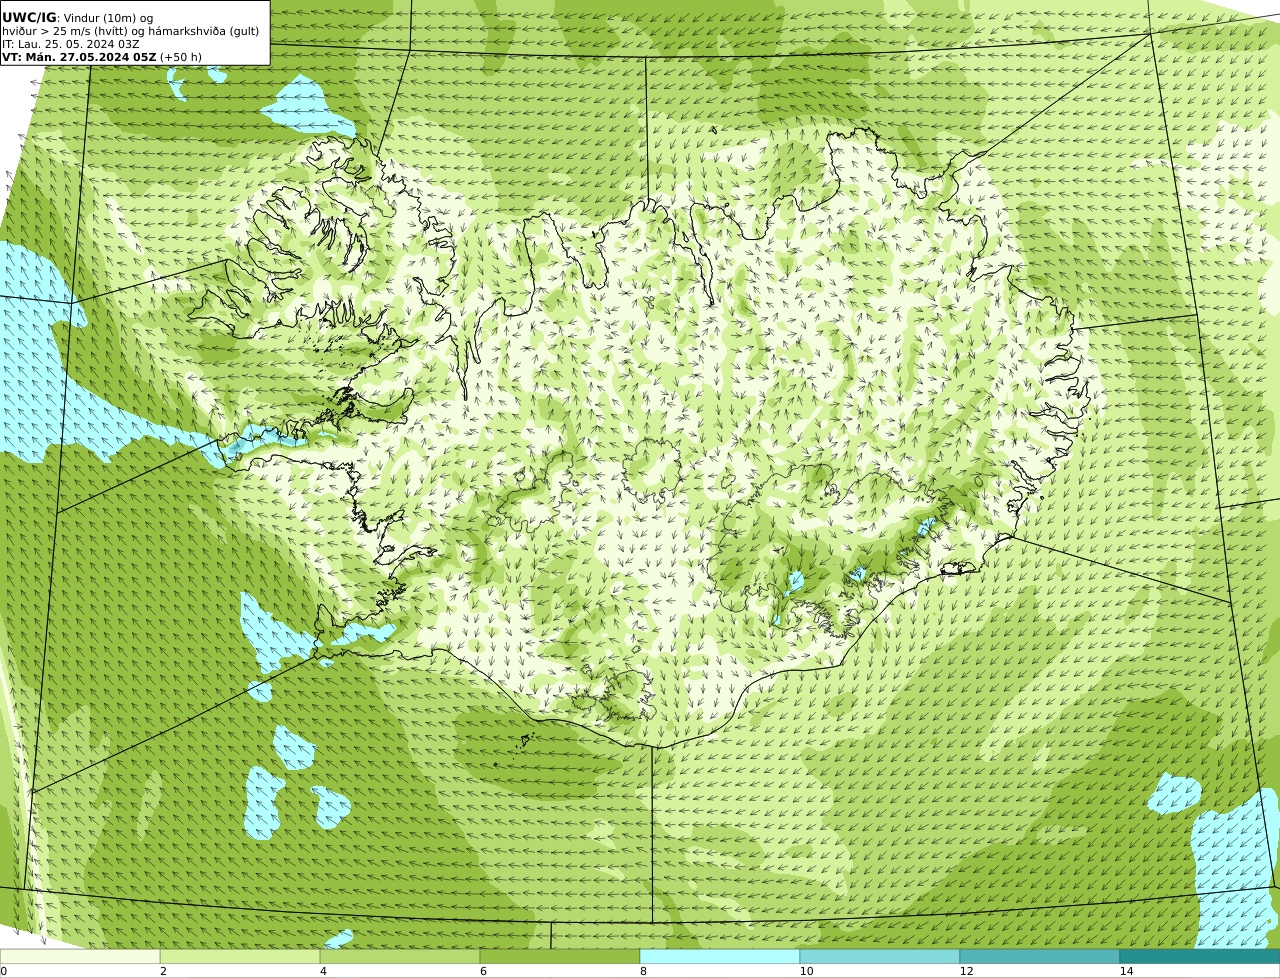Click the palest 0–2 m/s legend swatch
1280x978 pixels.
[80, 956]
